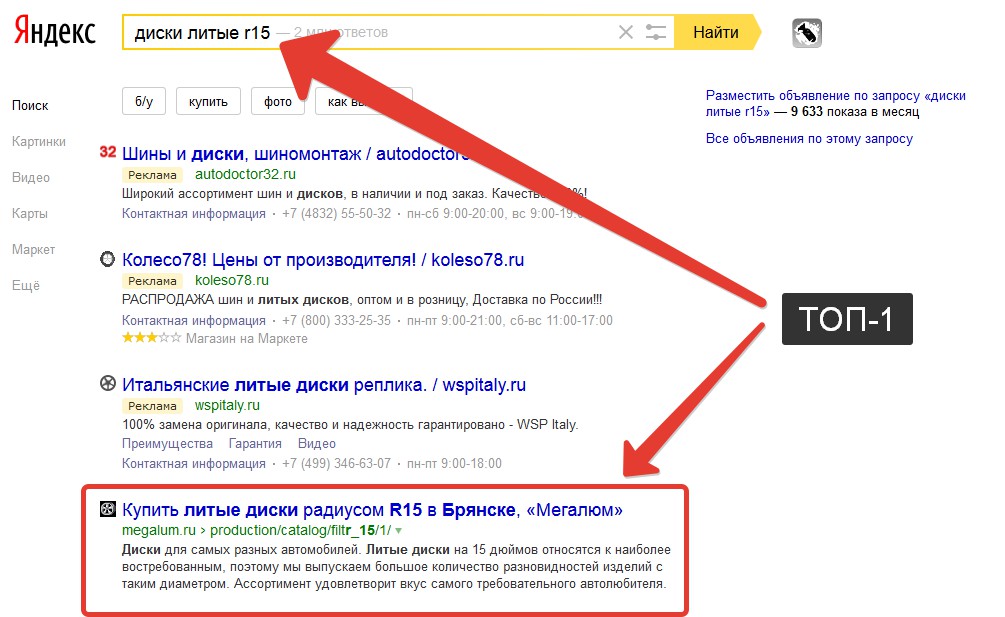1005x617 pixels.
Task: Switch to Видео search
Action: click(x=31, y=177)
